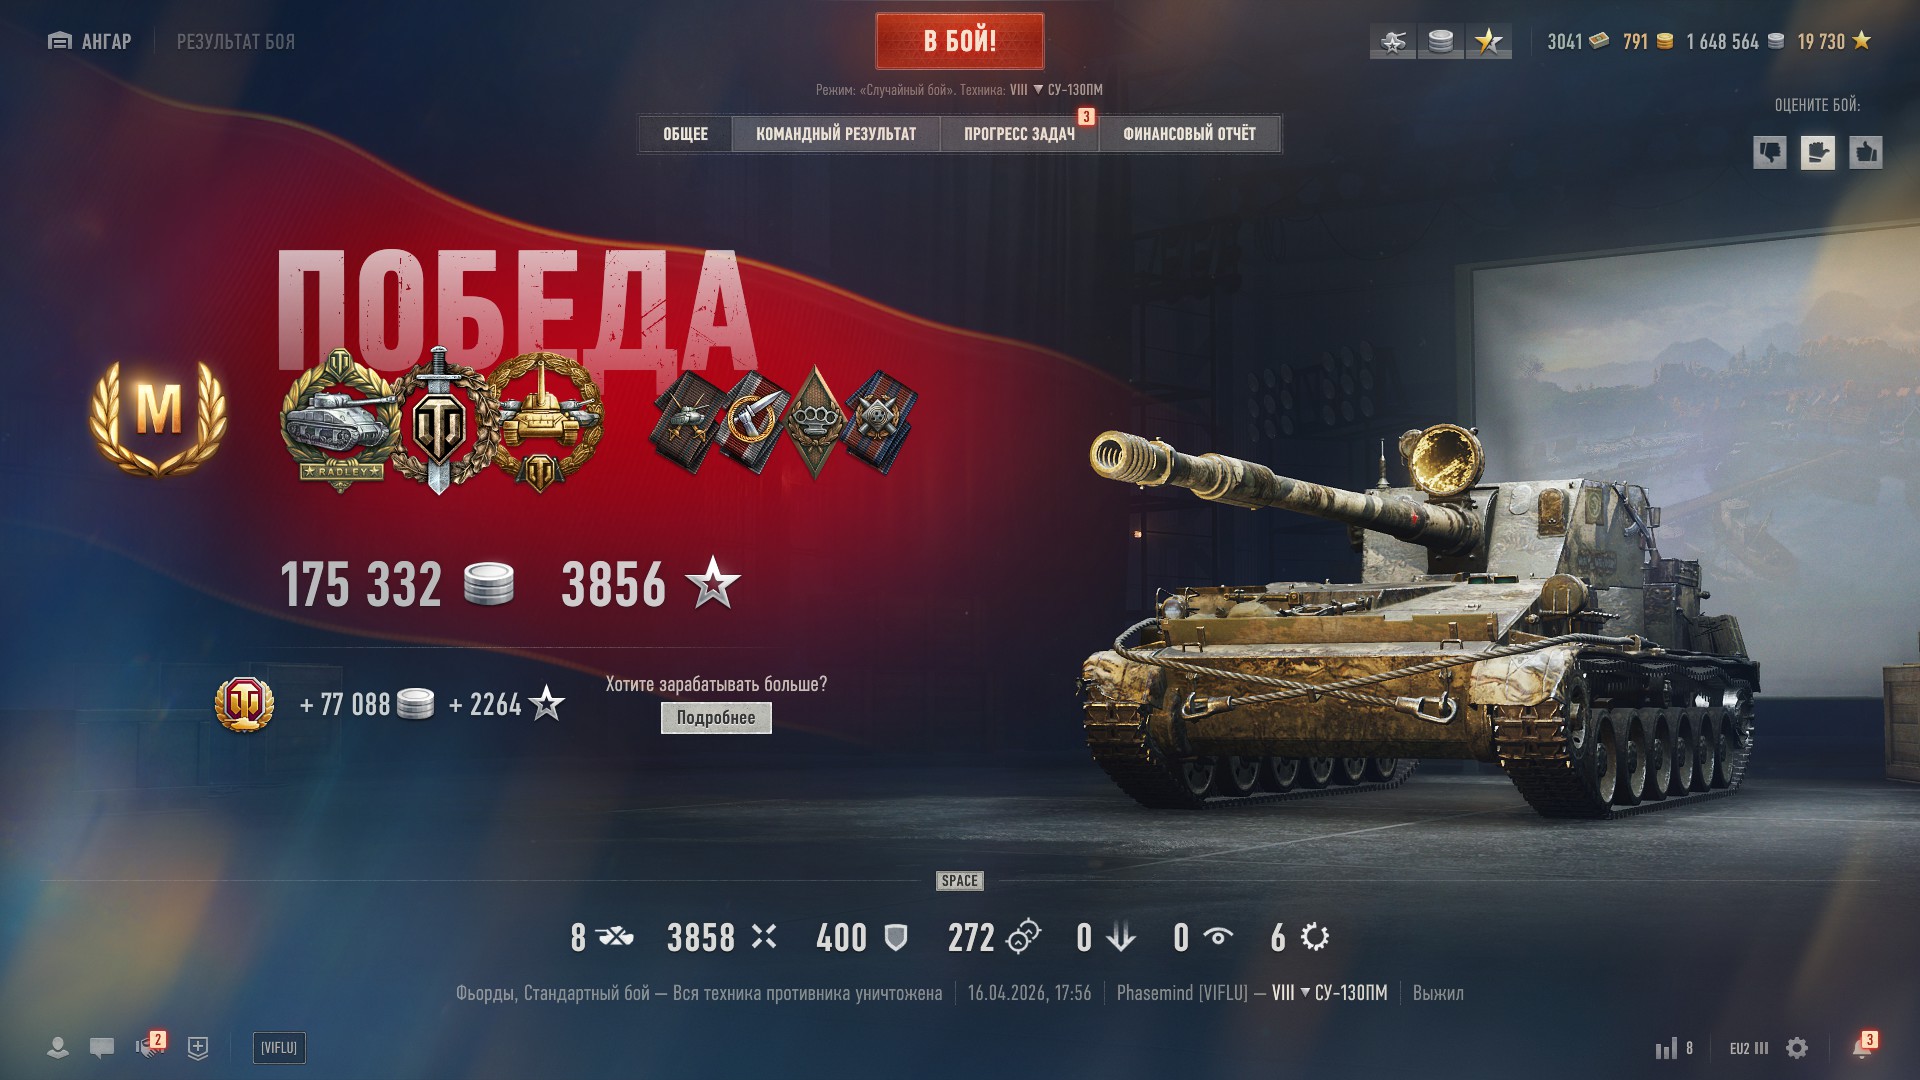Open the settings gear icon

(1797, 1048)
